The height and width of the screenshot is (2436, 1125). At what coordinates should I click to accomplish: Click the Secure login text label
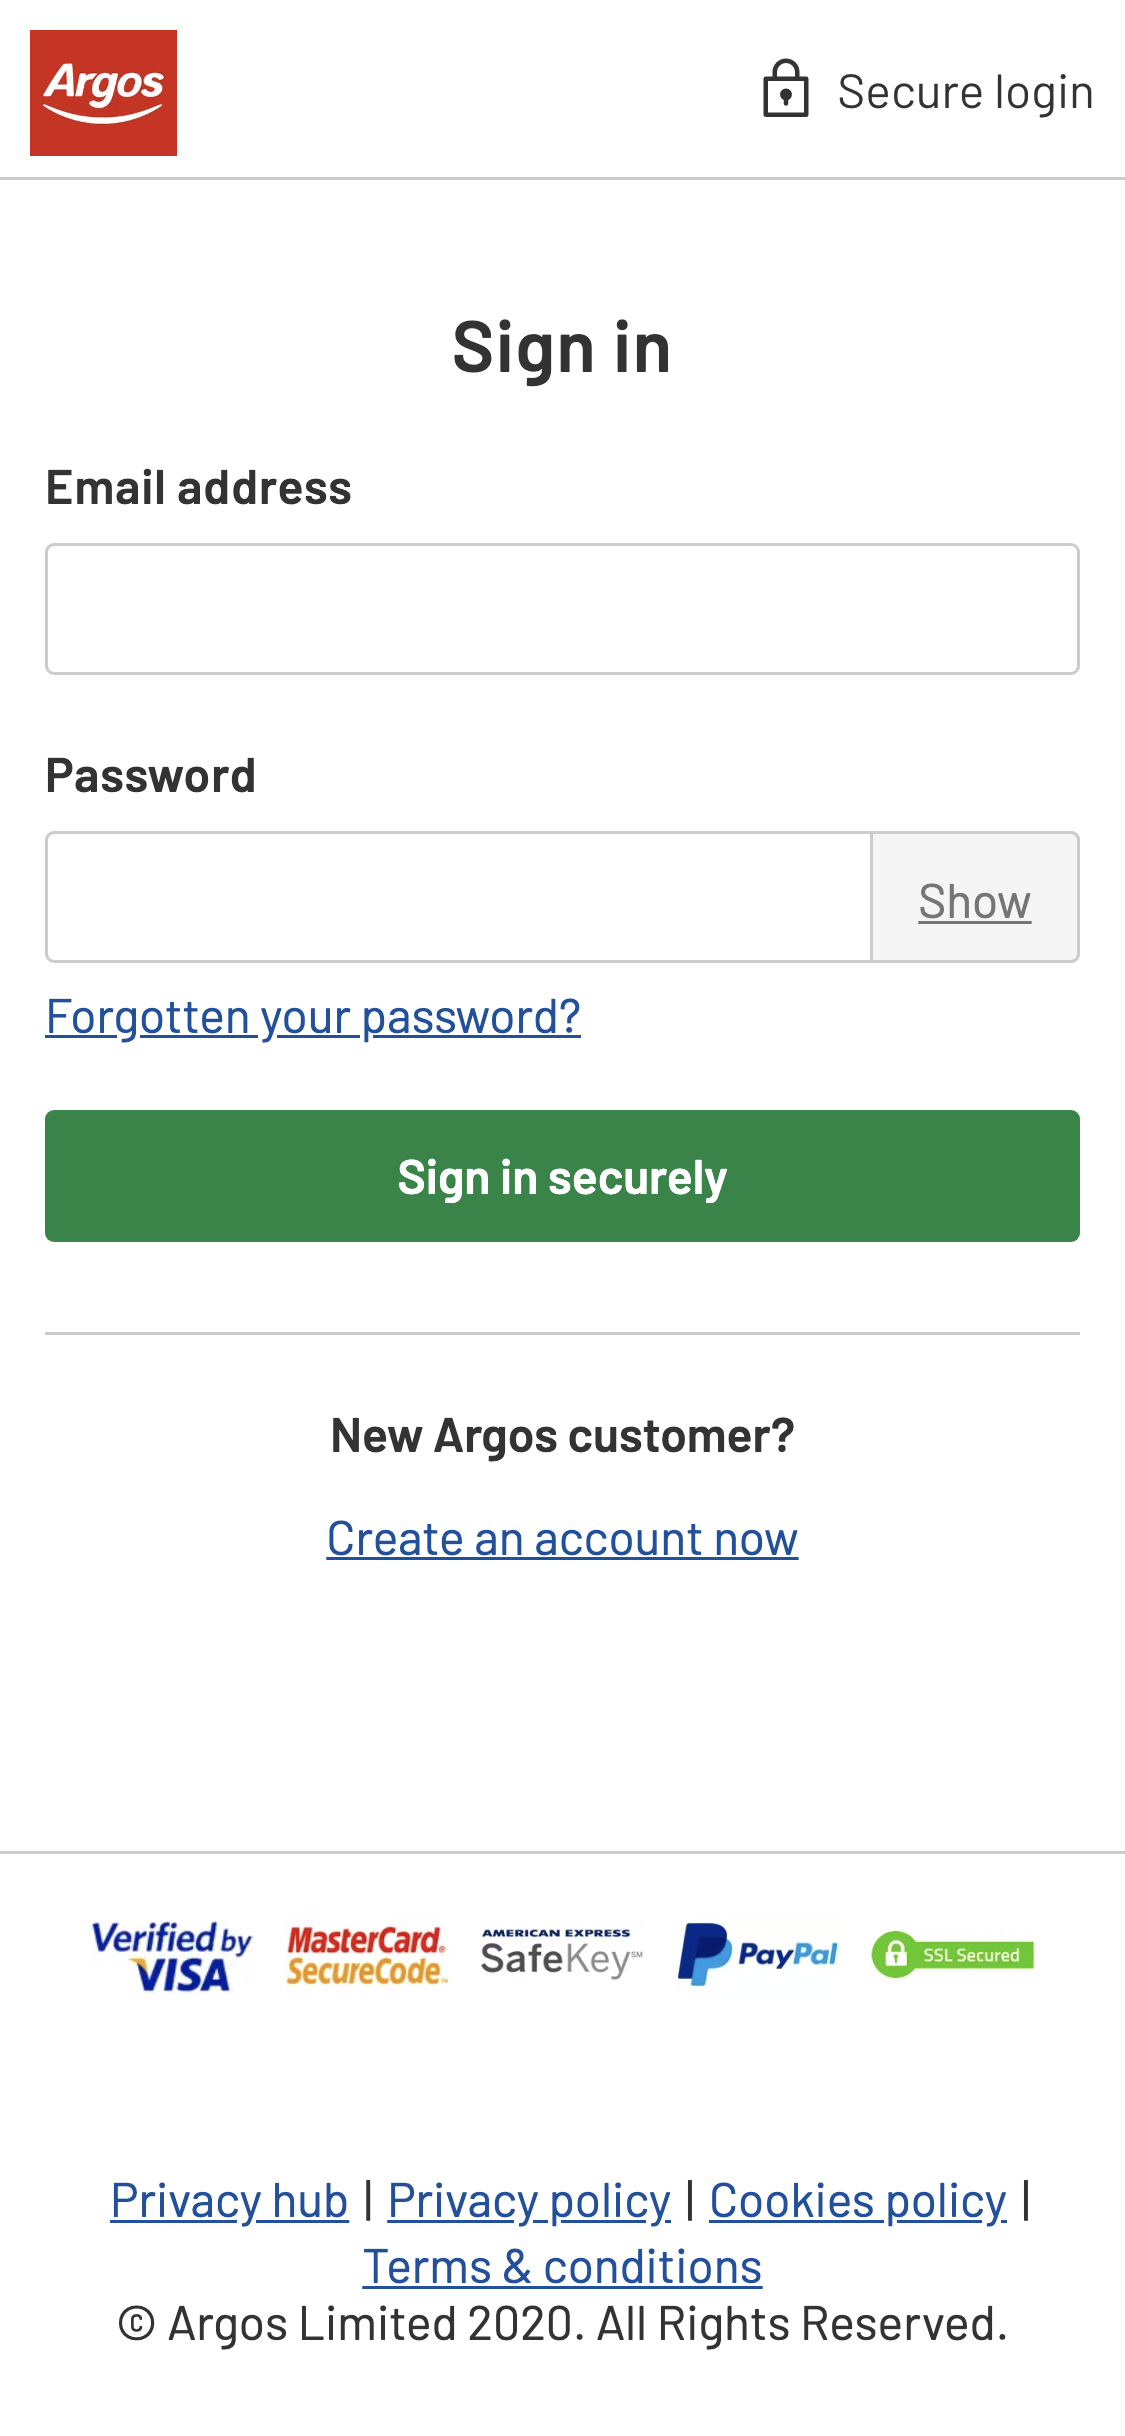[964, 88]
